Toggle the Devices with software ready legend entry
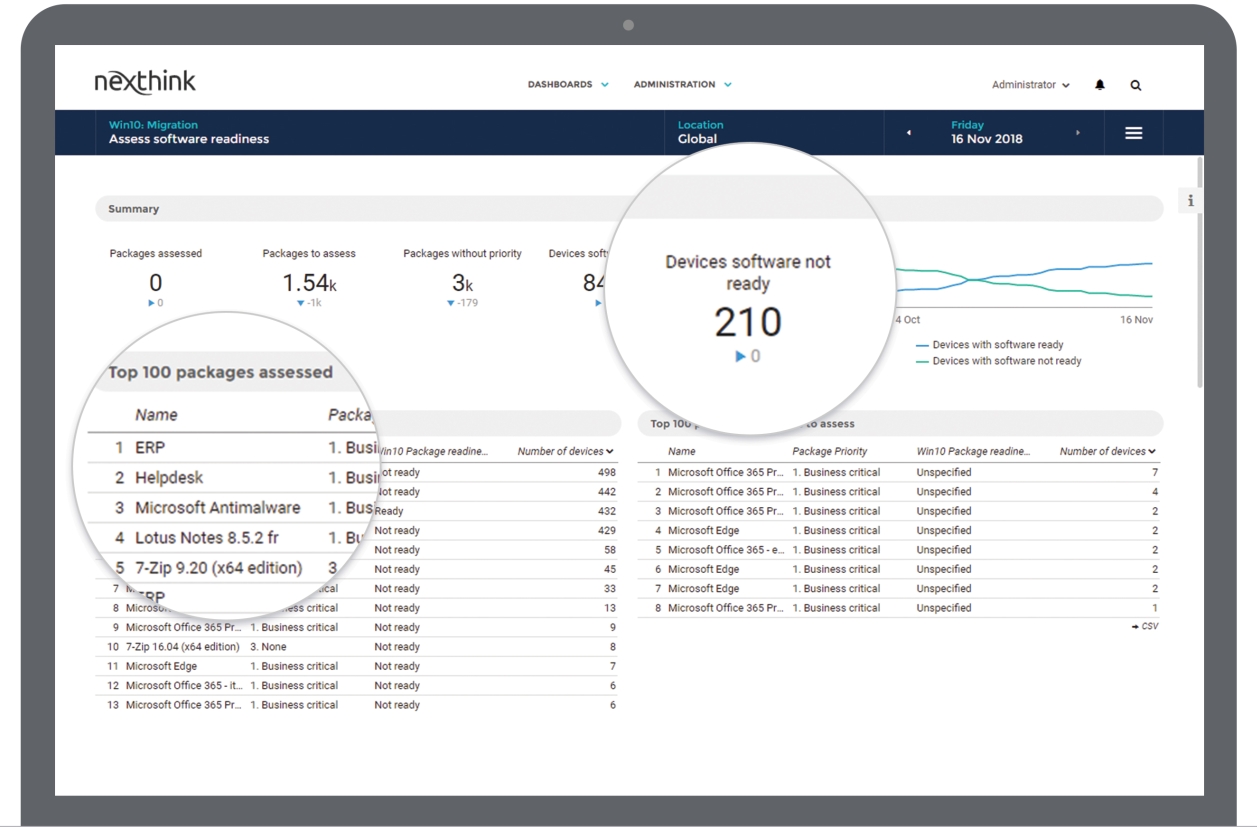The image size is (1257, 827). (x=990, y=345)
